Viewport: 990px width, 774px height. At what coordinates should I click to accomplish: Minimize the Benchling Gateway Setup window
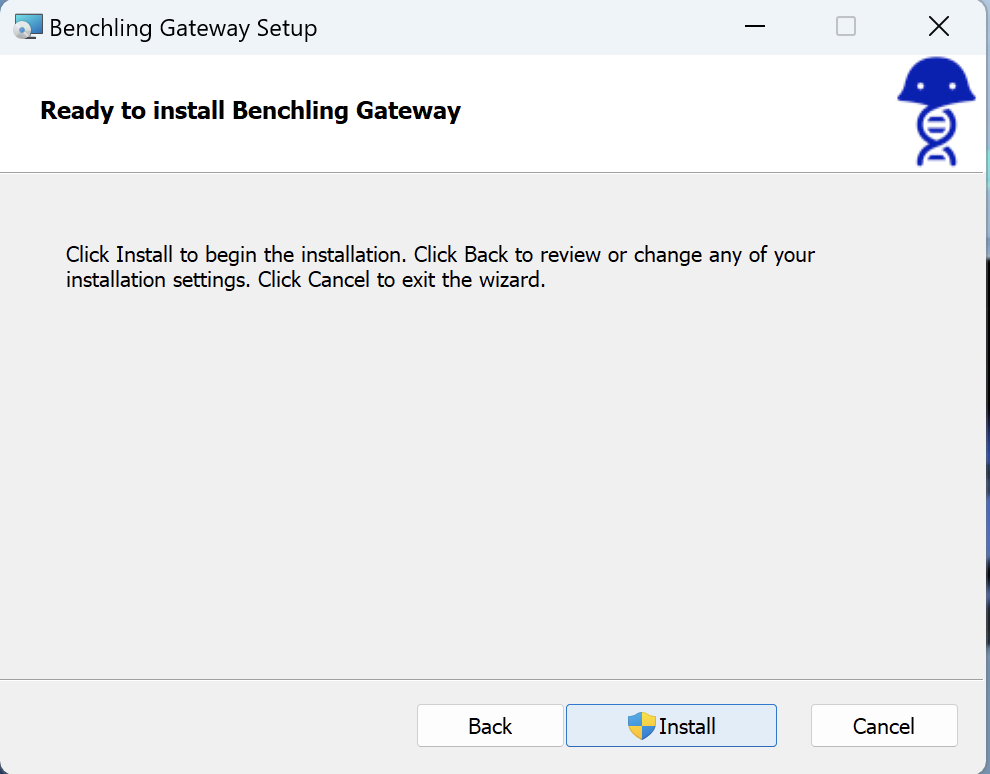754,27
